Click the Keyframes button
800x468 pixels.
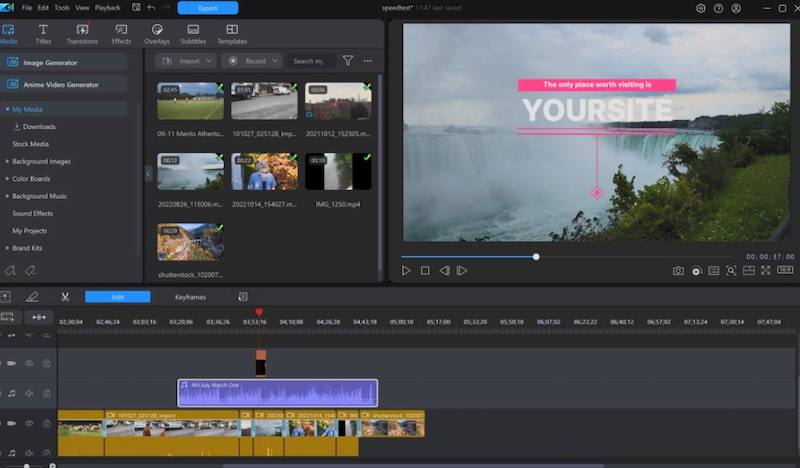pyautogui.click(x=190, y=297)
